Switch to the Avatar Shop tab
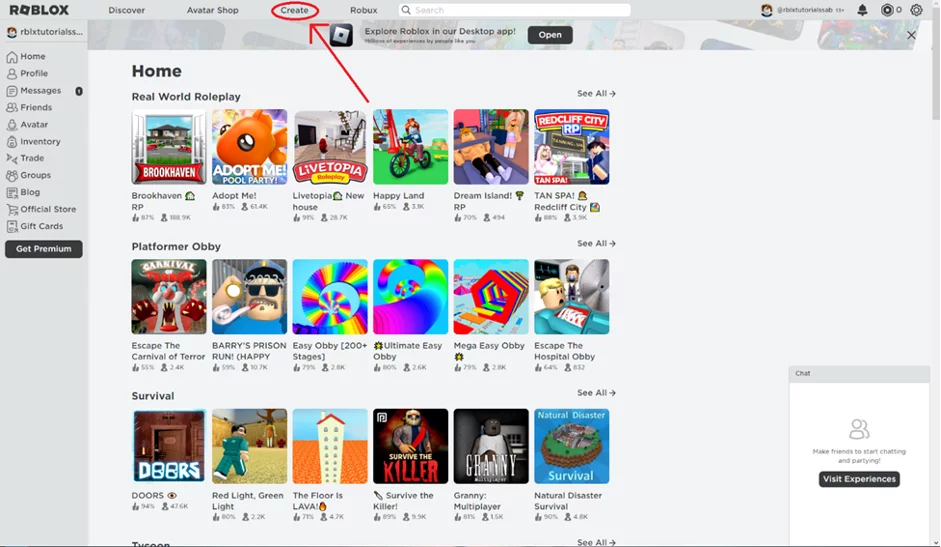Screen dimensions: 941x547 tap(212, 10)
